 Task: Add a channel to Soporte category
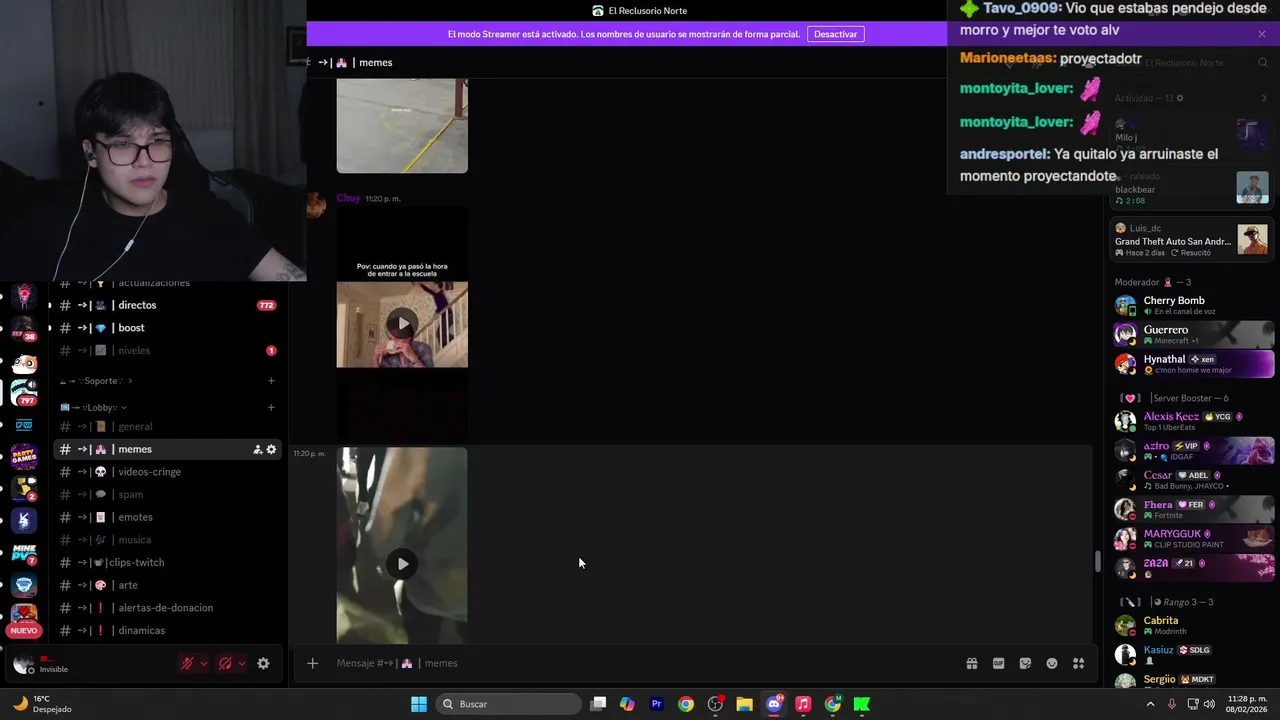click(x=271, y=381)
